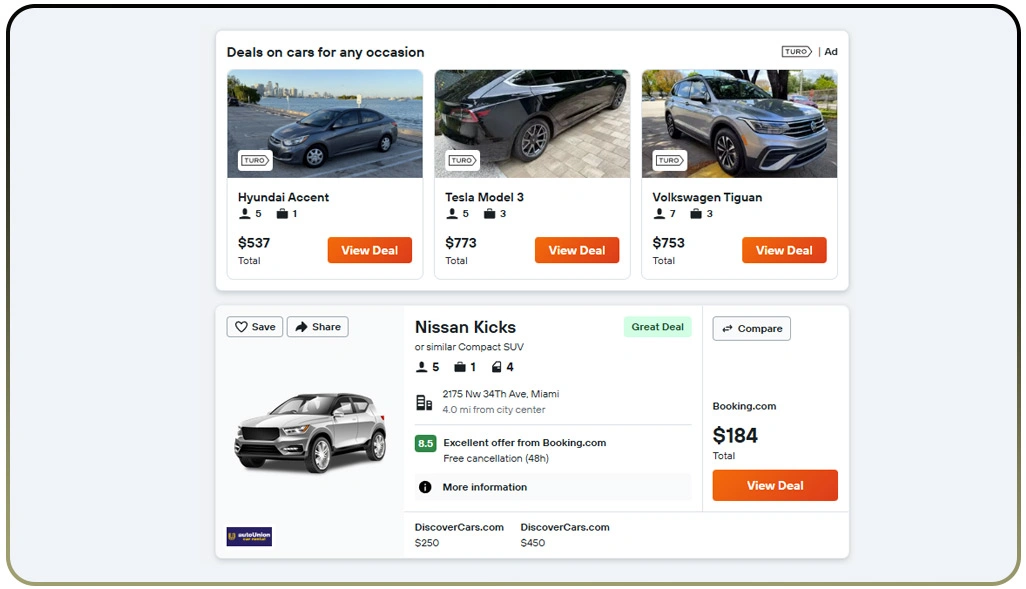Click the 8.5 rating badge
Viewport: 1026px width, 589px height.
(425, 443)
